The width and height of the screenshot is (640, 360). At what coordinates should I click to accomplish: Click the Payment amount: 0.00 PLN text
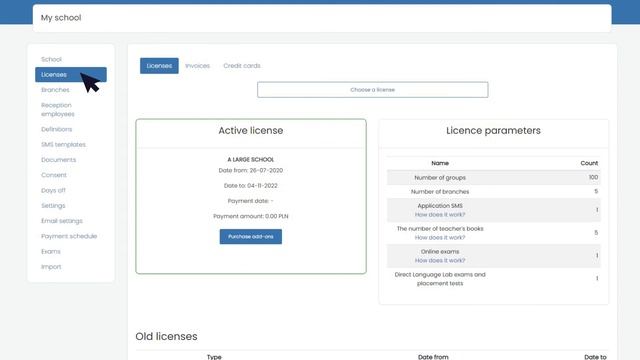coord(251,216)
